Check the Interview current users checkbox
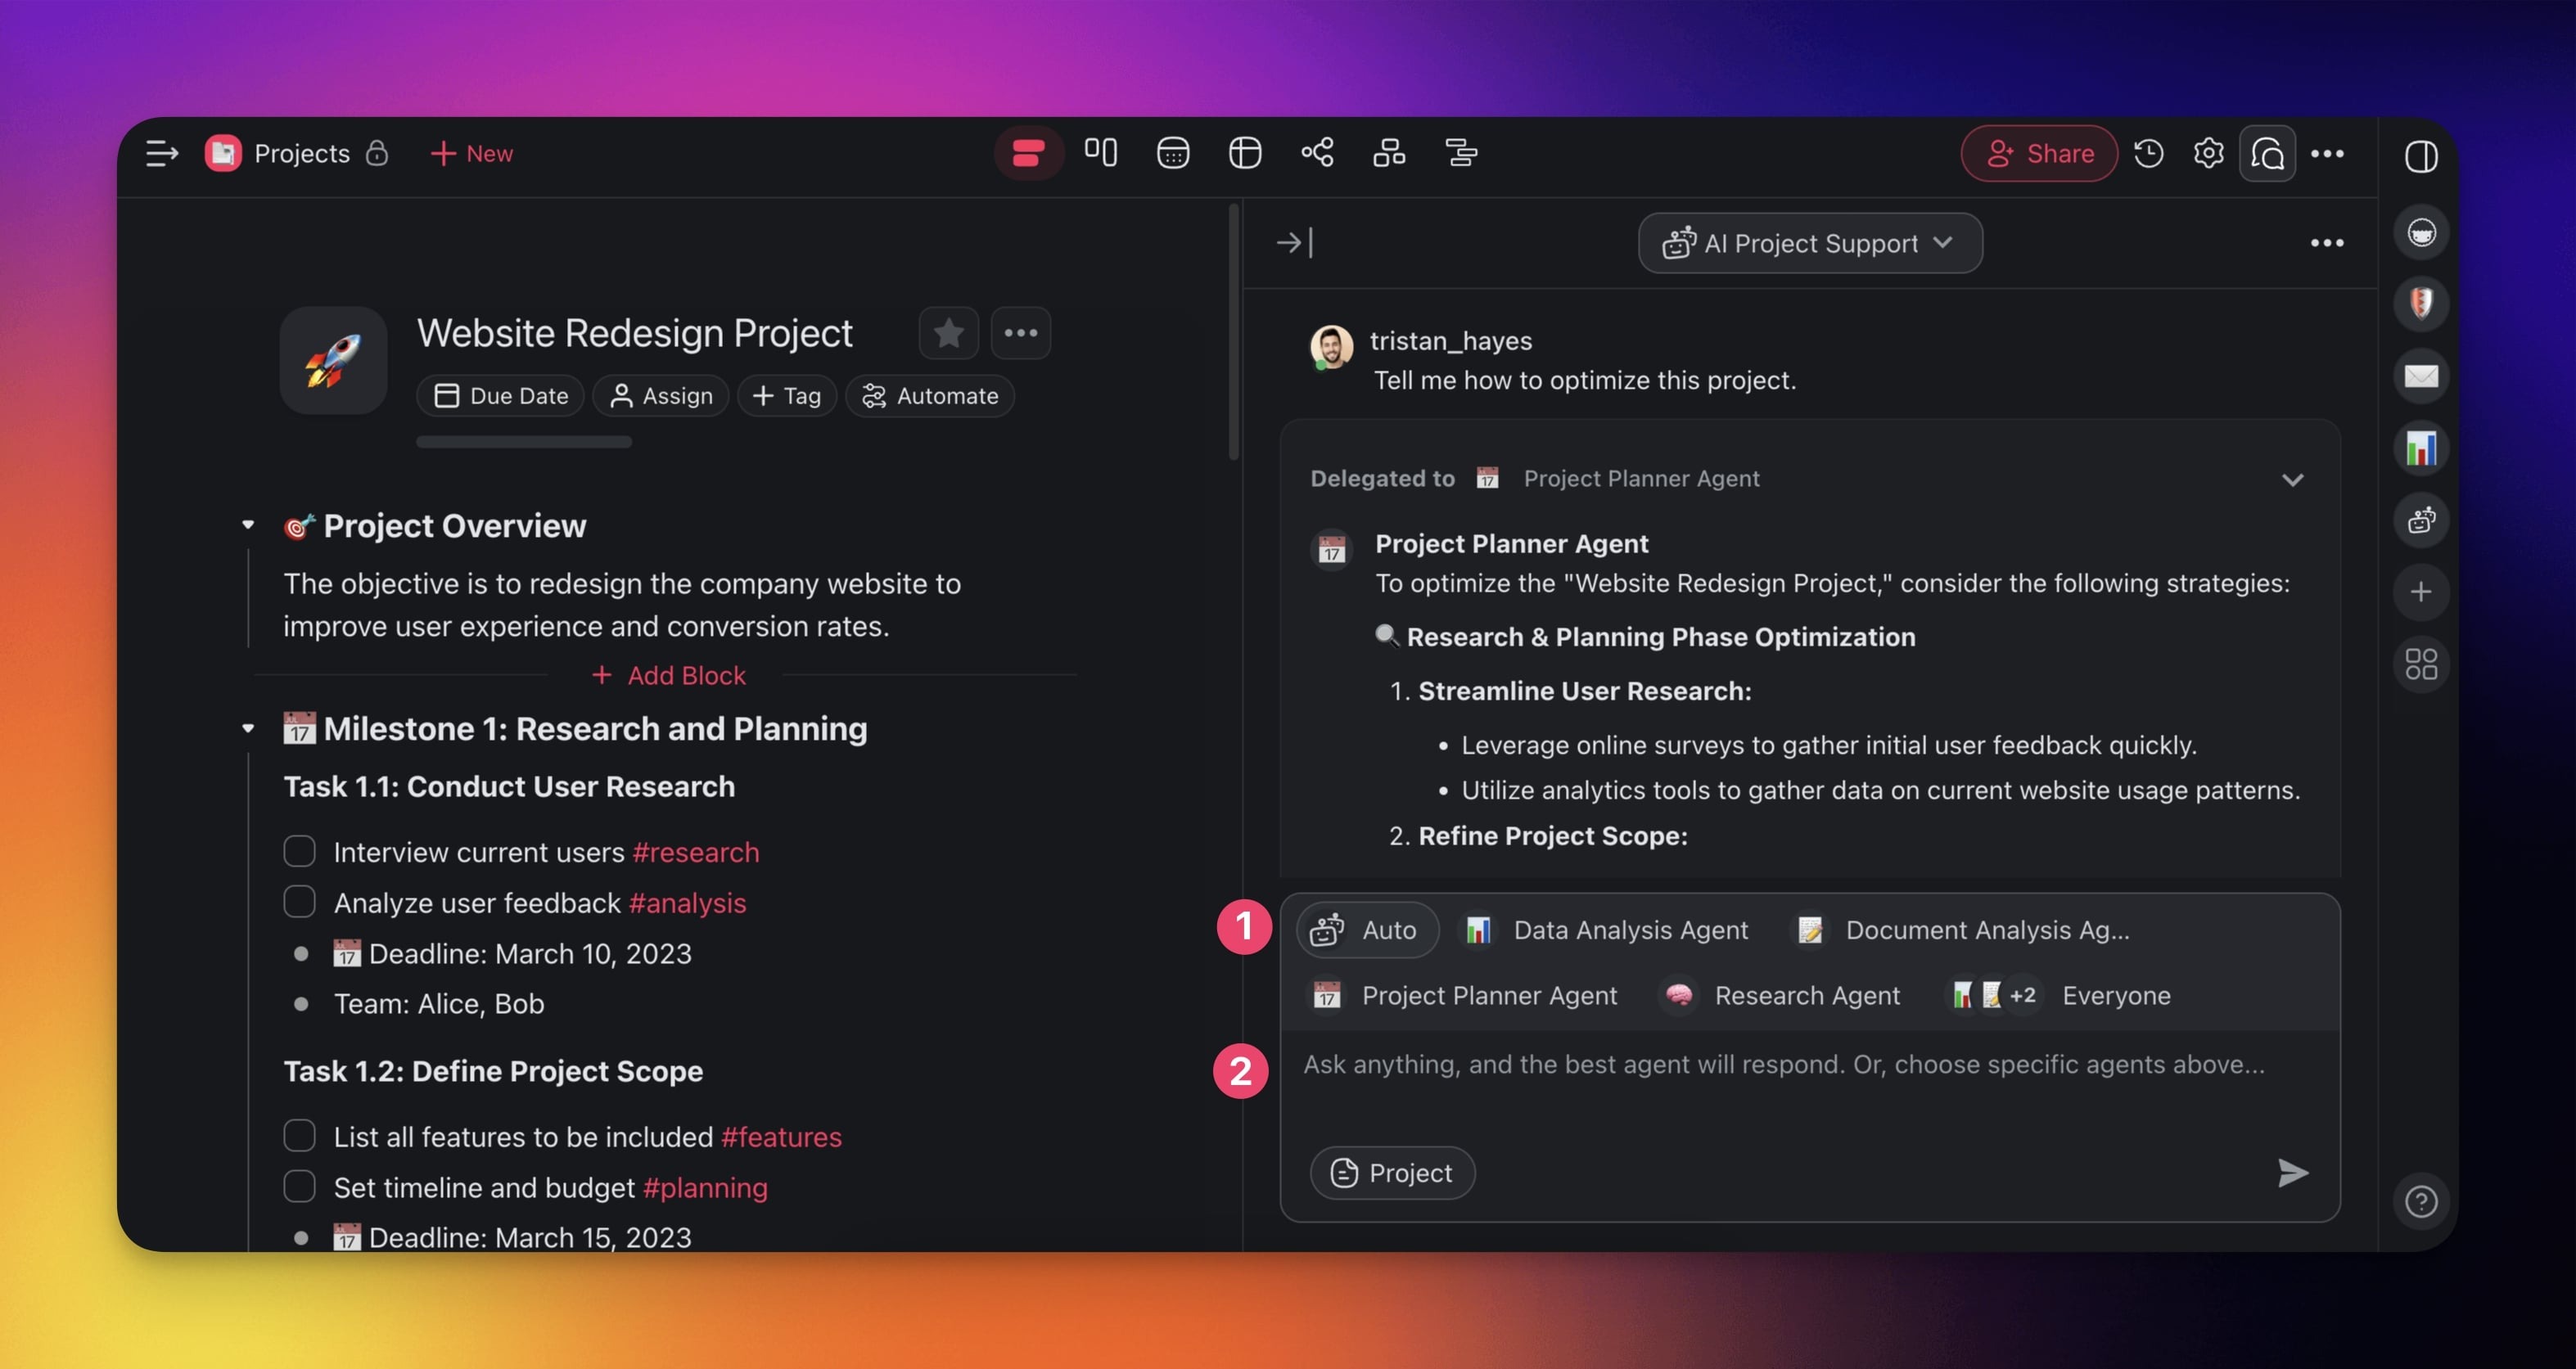This screenshot has height=1369, width=2576. (x=299, y=851)
